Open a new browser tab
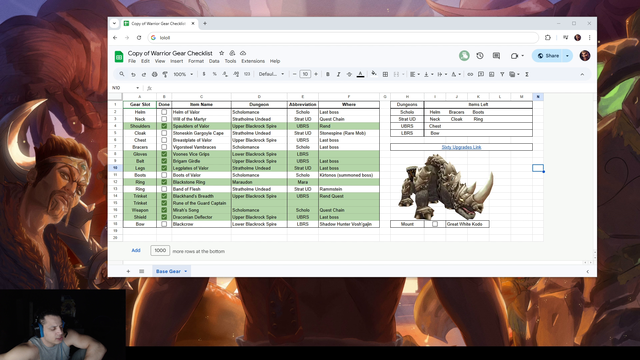Viewport: 640px width, 360px height. [x=205, y=23]
